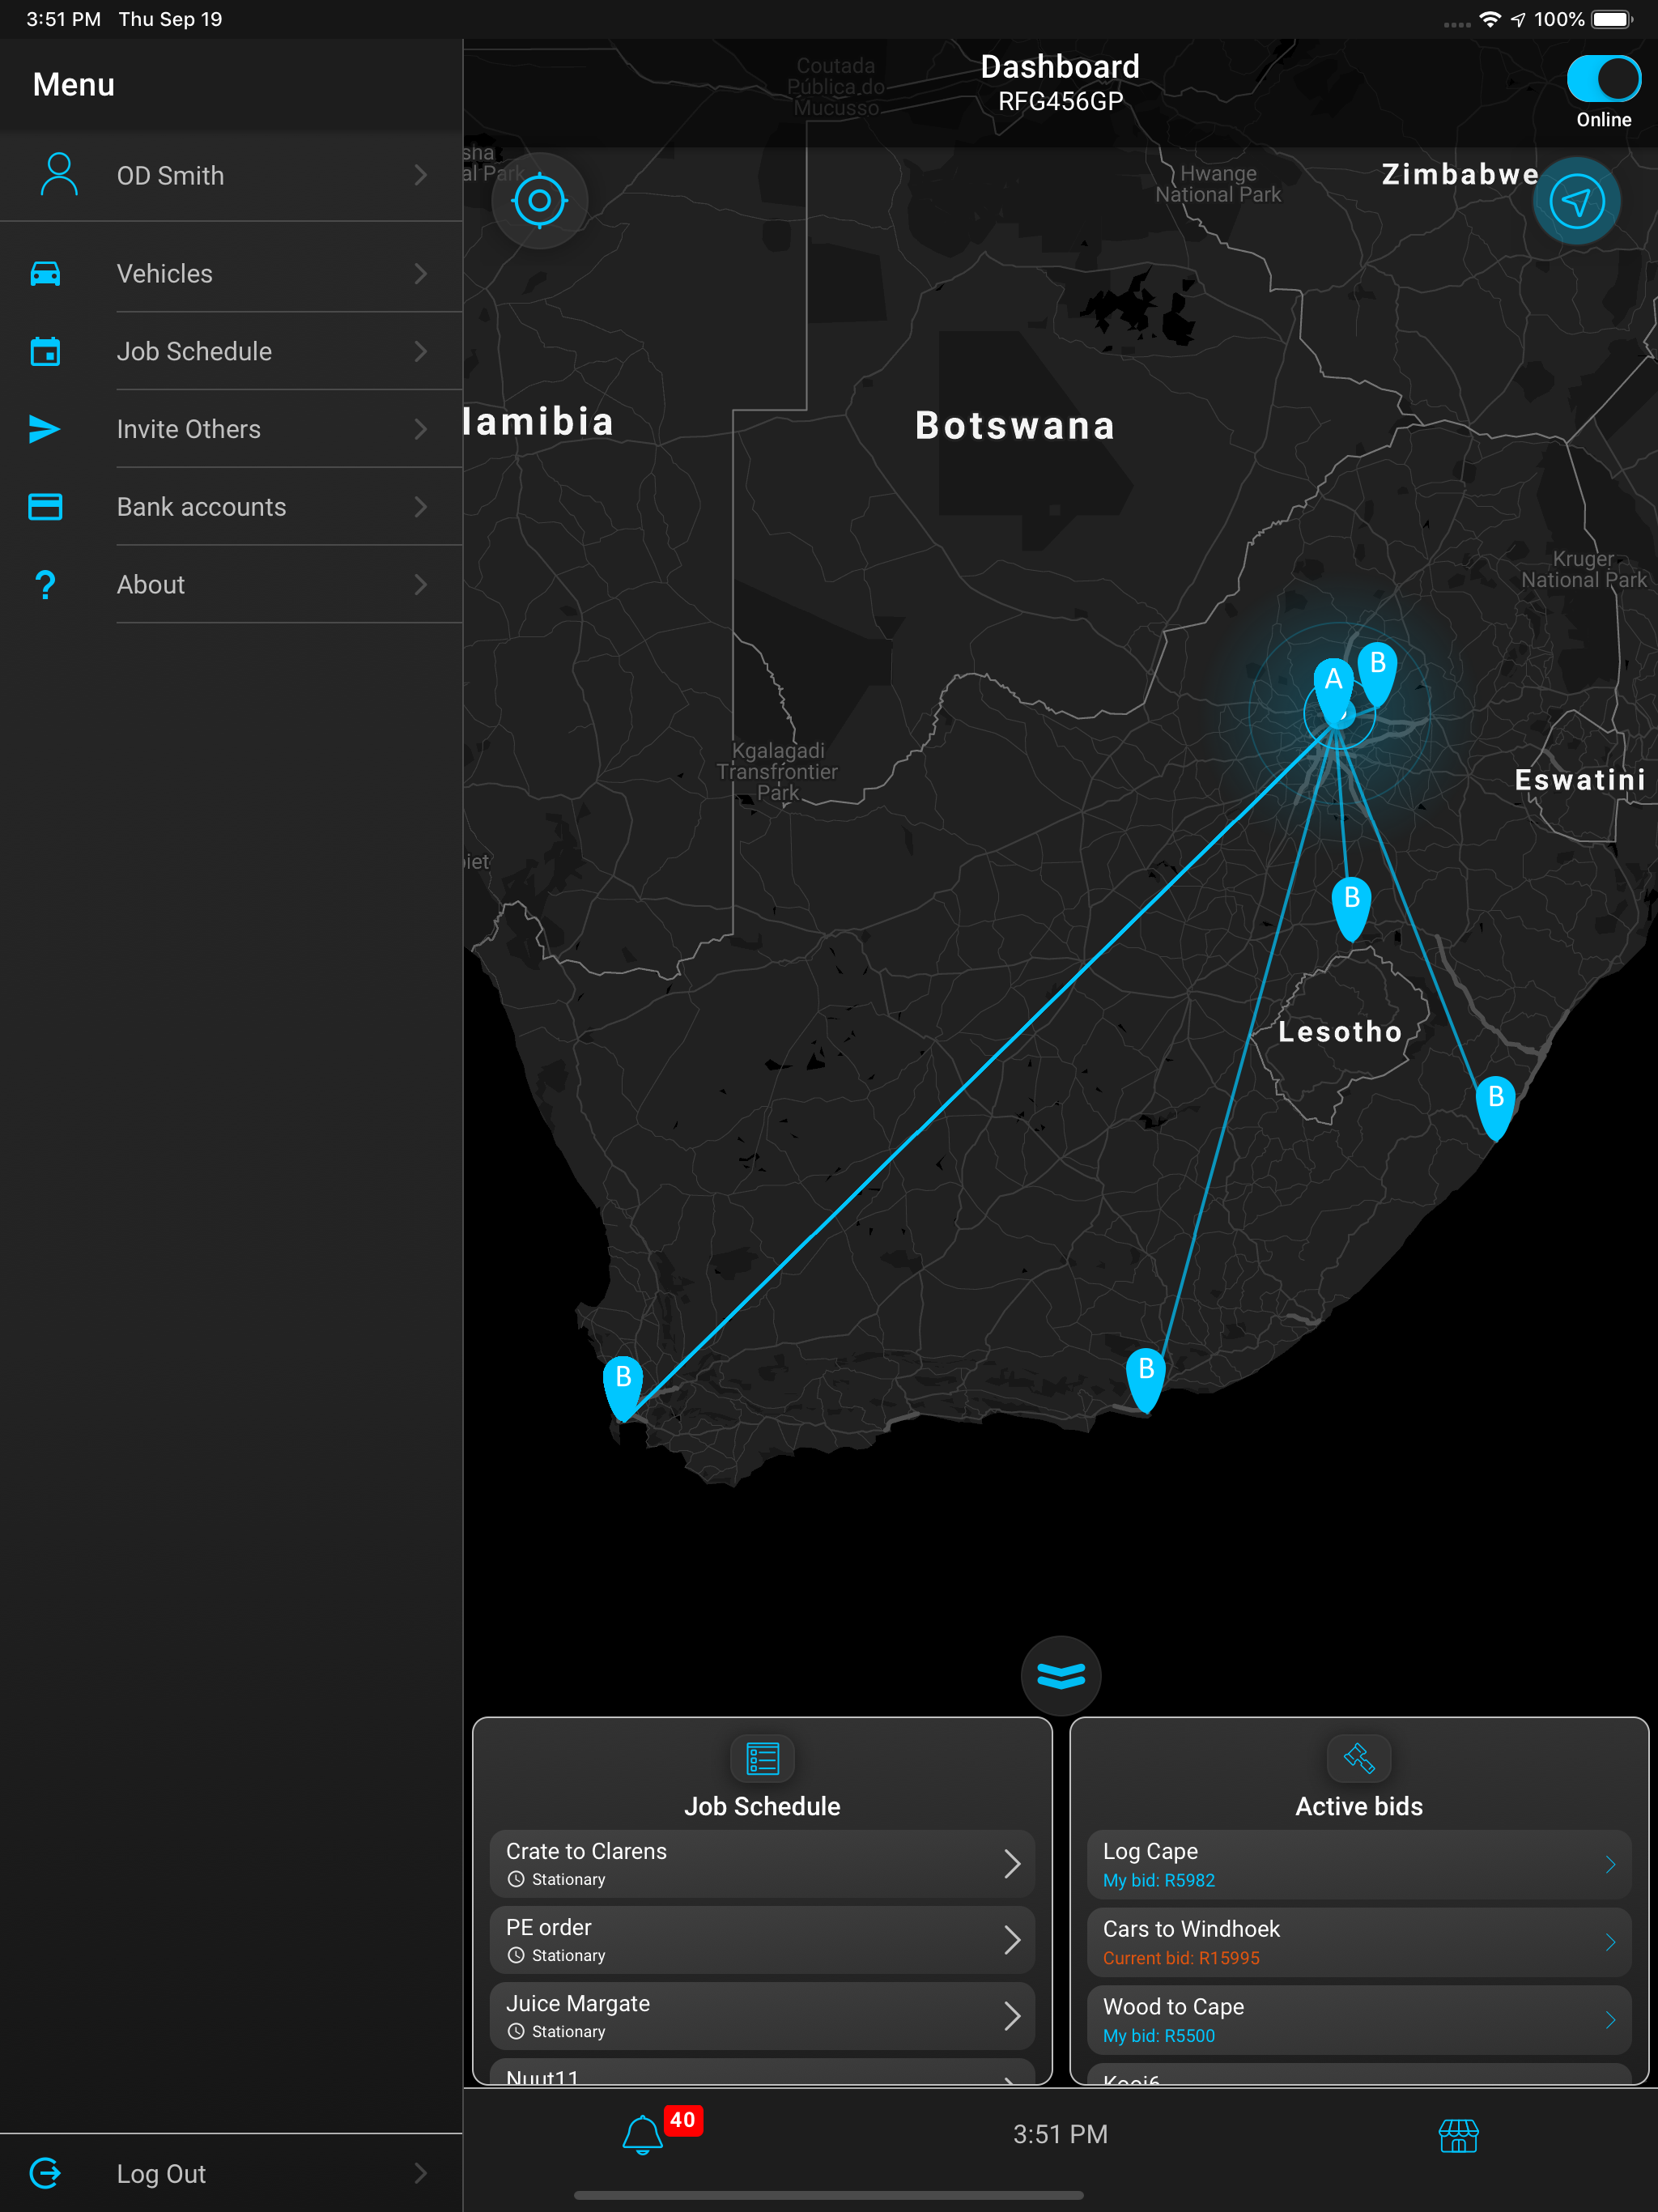
Task: Tap 'My bid: R5500' text
Action: (1158, 2036)
